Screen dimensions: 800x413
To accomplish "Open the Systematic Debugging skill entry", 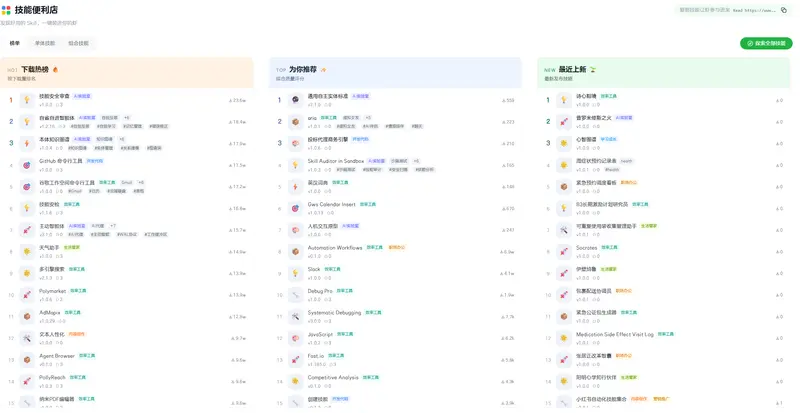I will click(x=395, y=317).
